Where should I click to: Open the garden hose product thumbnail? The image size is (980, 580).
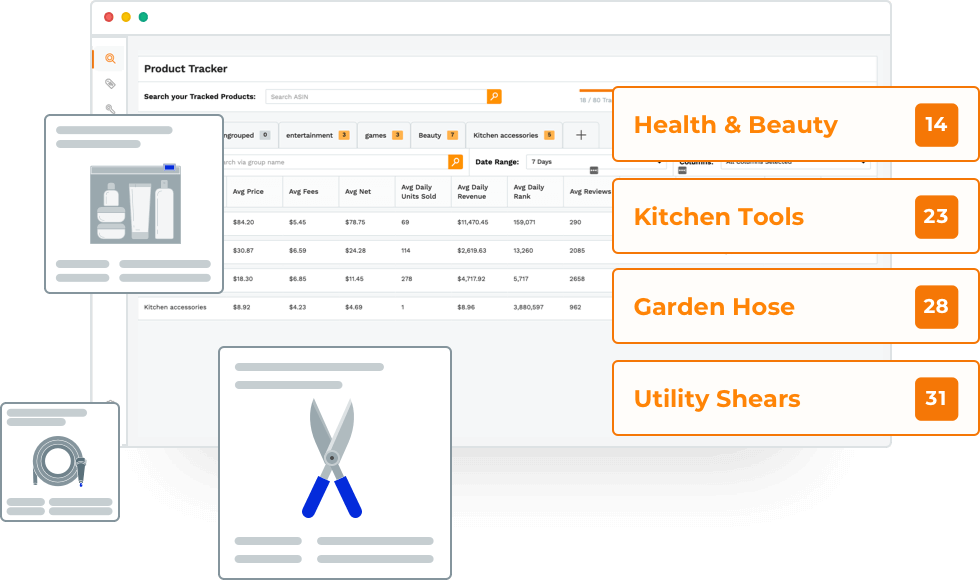(59, 461)
